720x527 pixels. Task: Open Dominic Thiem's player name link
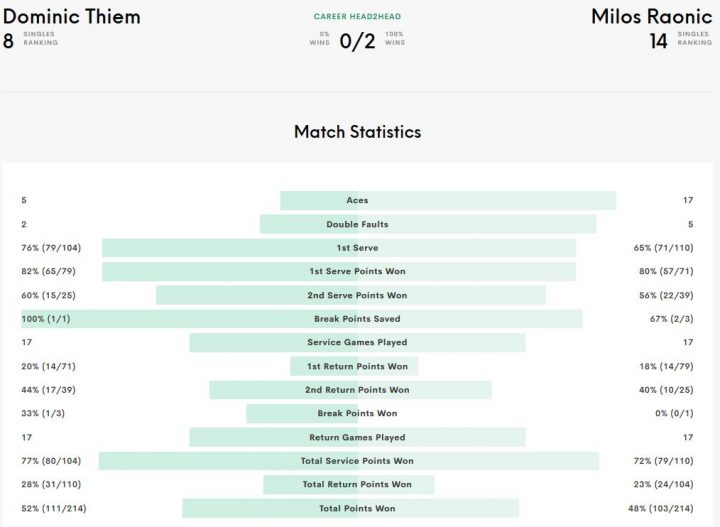pyautogui.click(x=72, y=17)
